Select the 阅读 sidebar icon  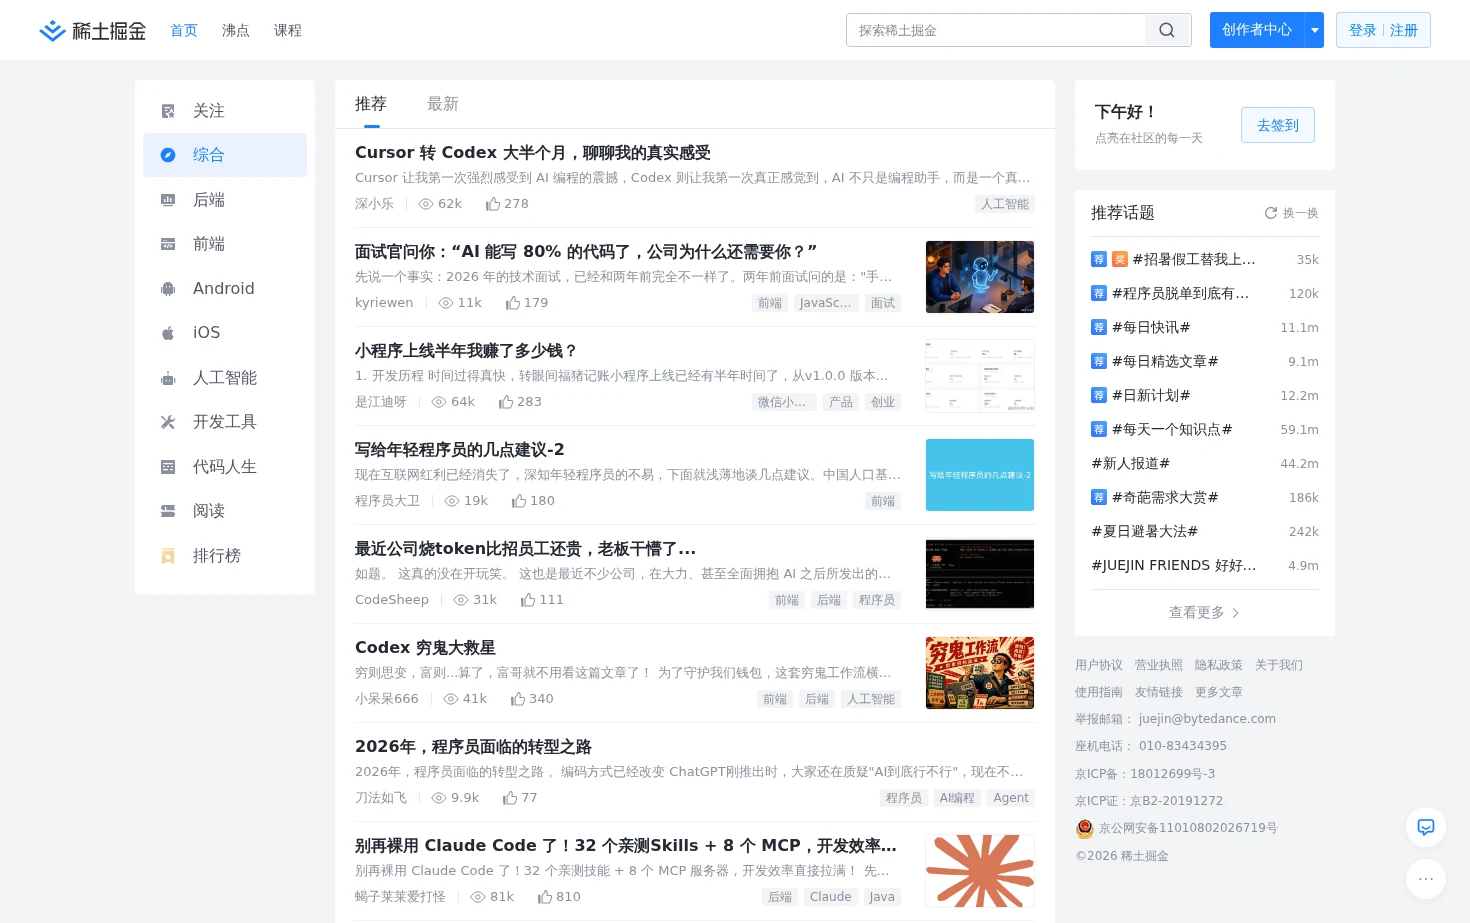pyautogui.click(x=168, y=511)
